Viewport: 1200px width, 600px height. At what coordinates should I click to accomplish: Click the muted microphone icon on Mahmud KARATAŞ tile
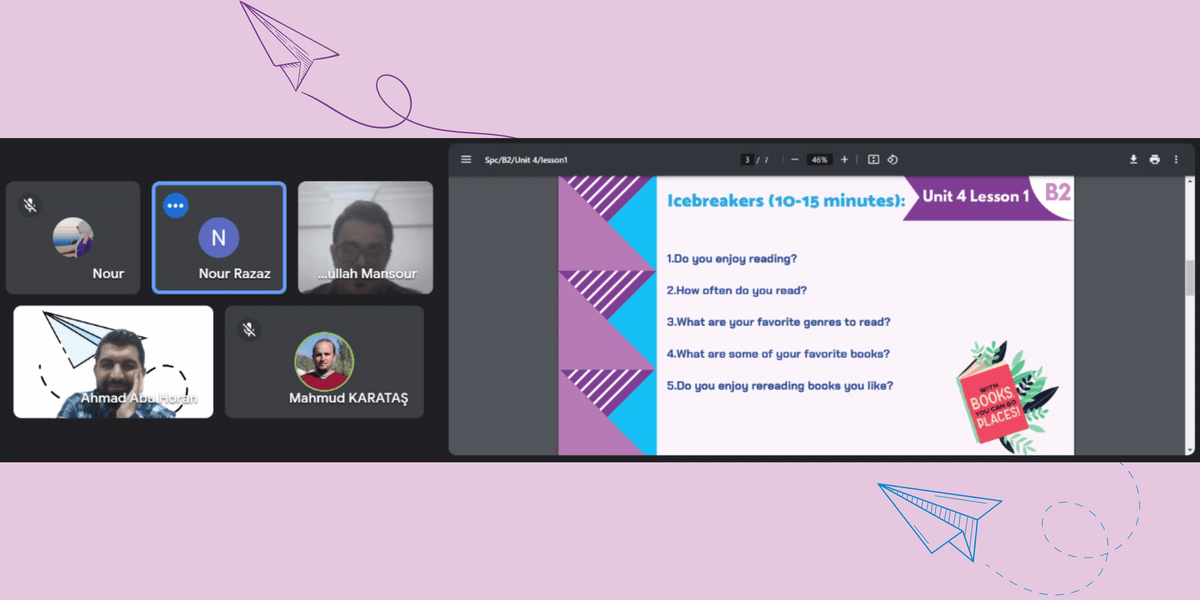[249, 329]
